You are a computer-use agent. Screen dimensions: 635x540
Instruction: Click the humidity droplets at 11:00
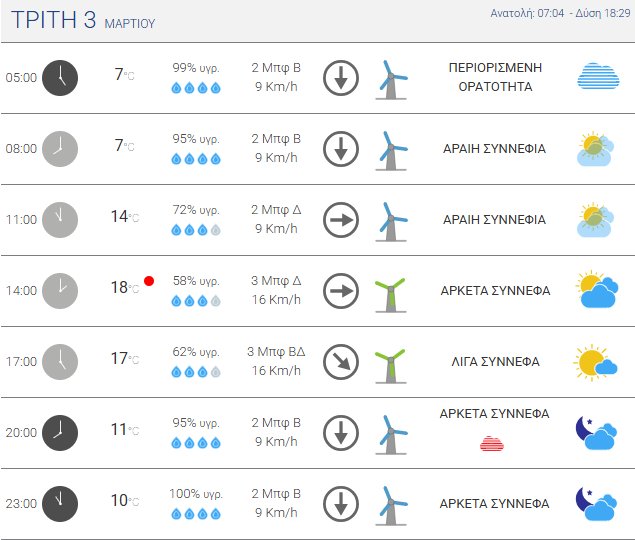196,230
